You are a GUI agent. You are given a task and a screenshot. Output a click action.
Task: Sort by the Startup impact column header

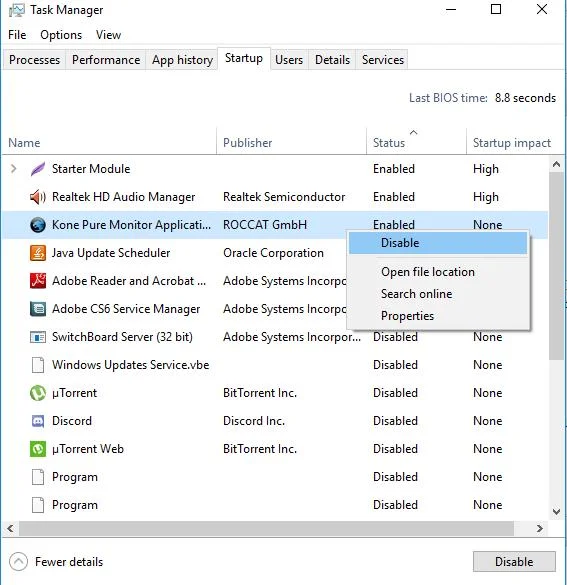pos(512,143)
